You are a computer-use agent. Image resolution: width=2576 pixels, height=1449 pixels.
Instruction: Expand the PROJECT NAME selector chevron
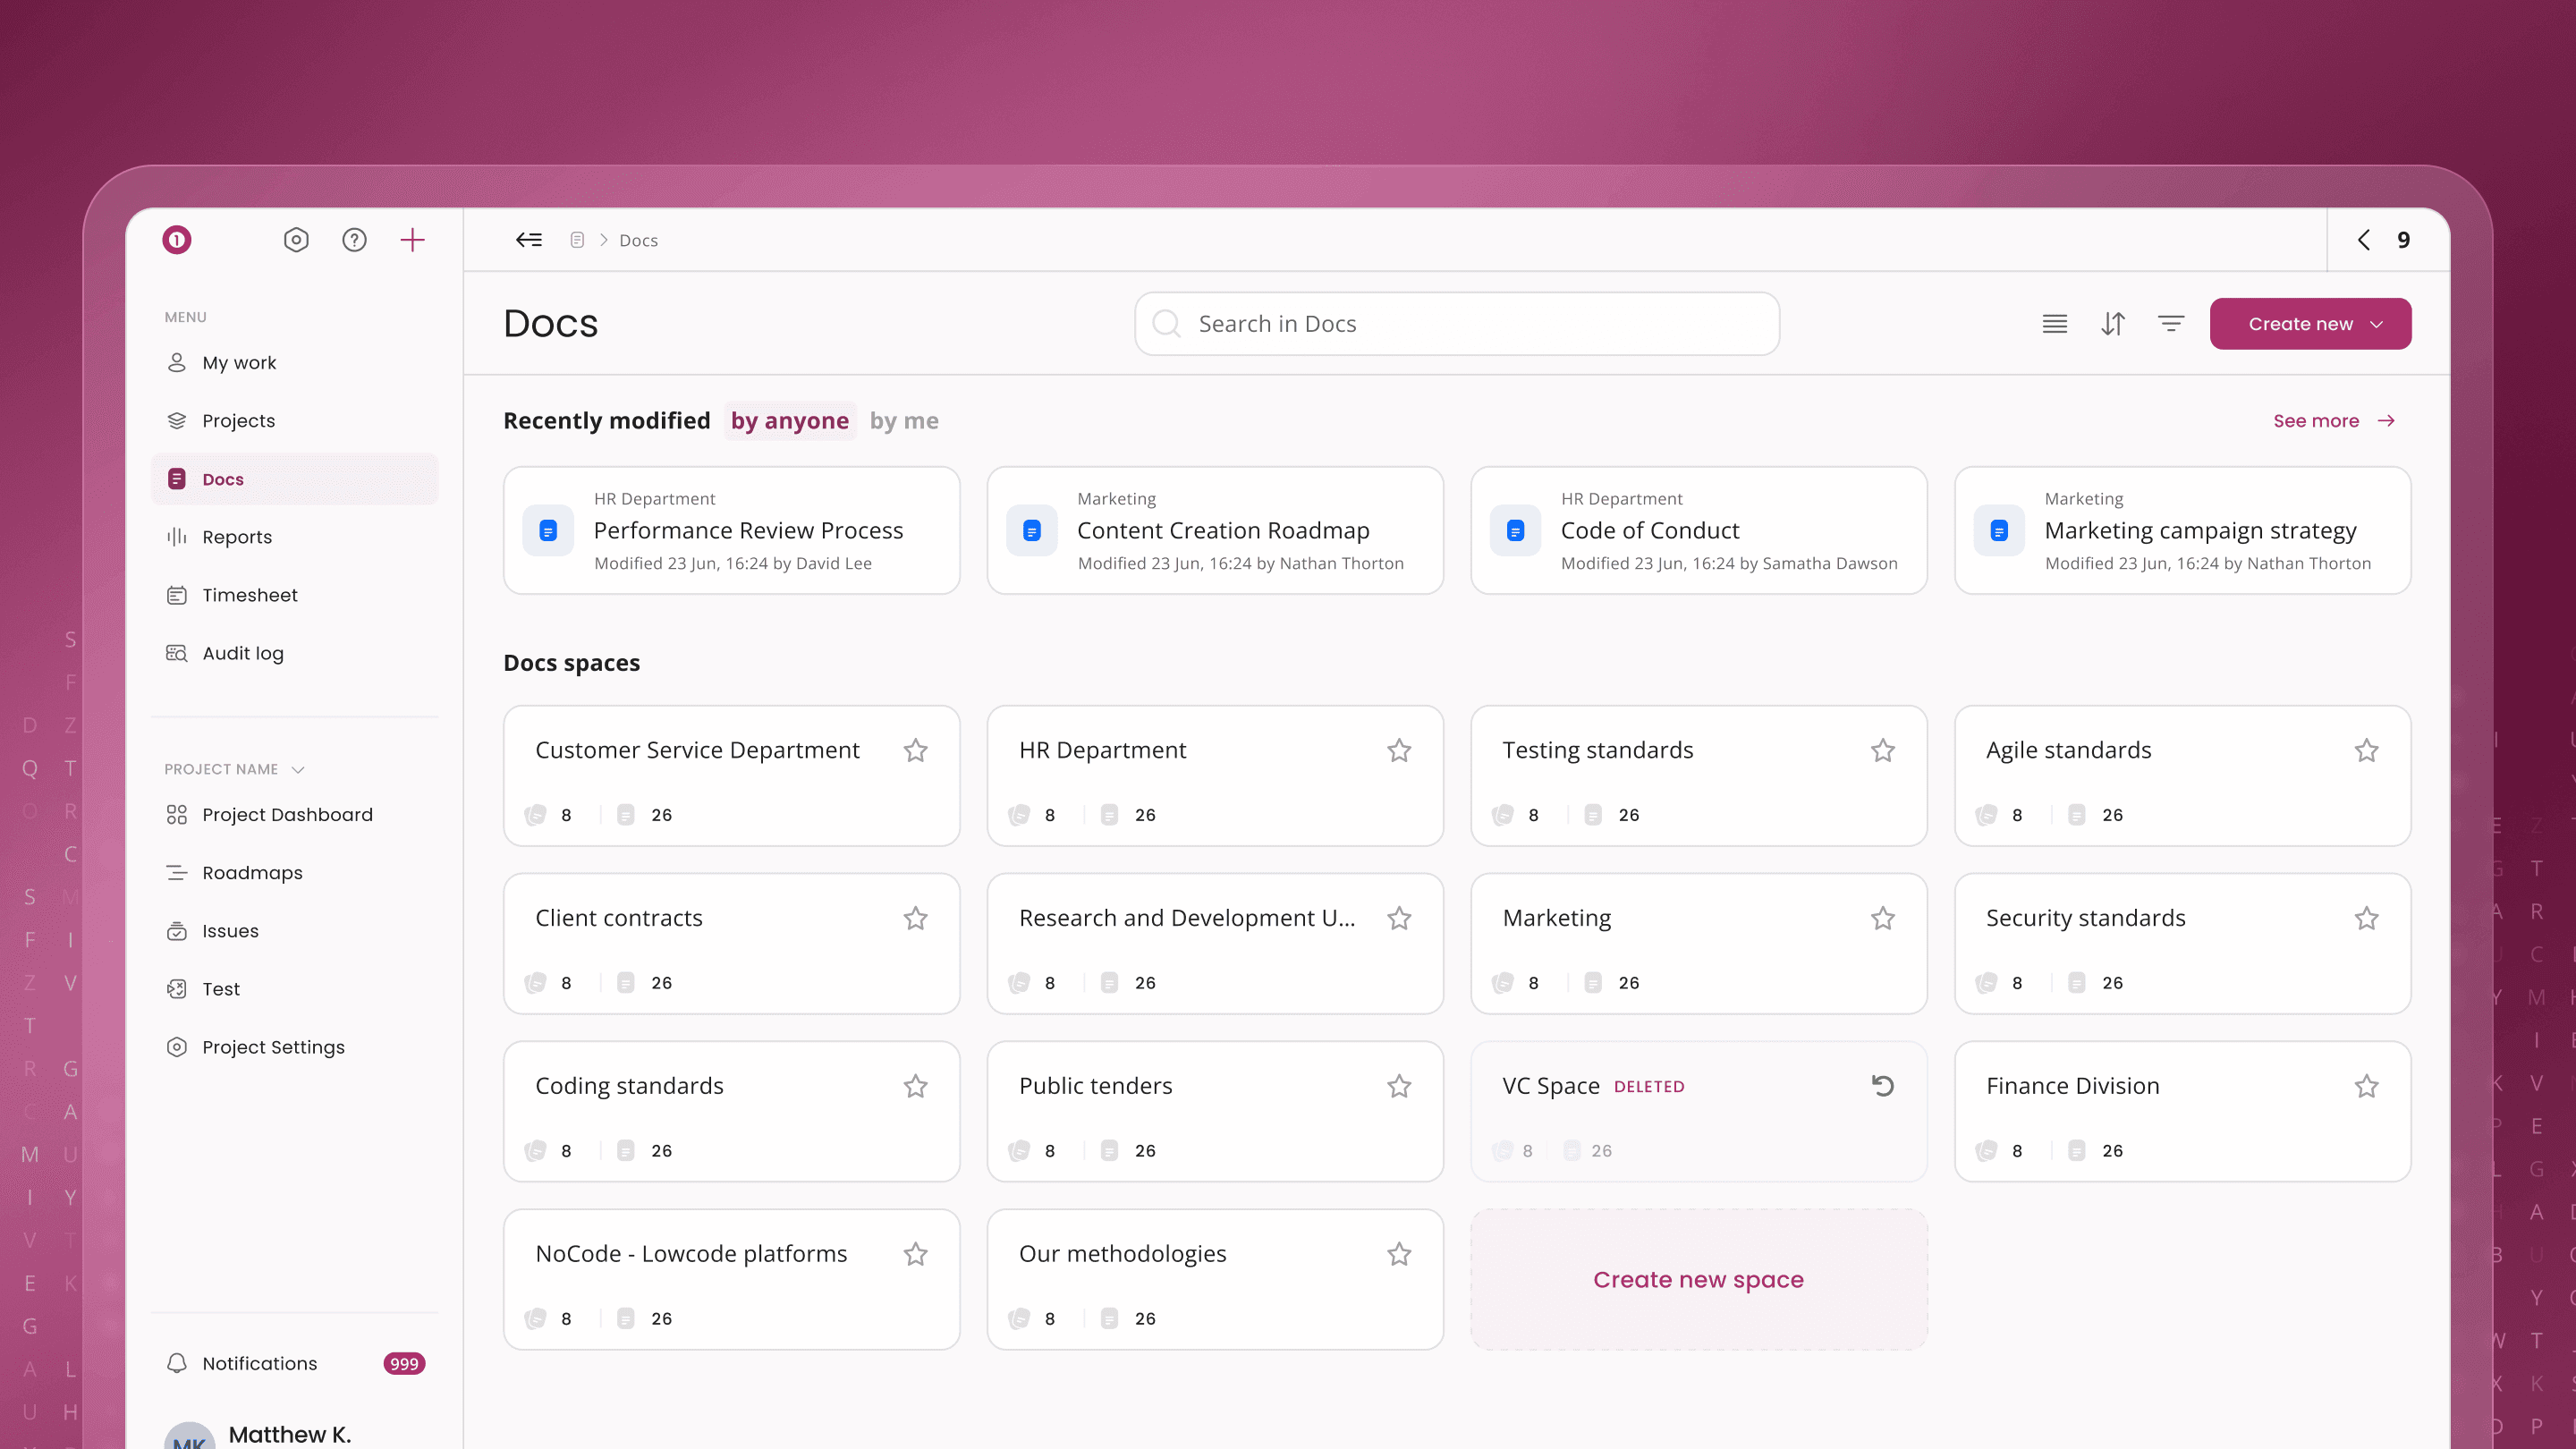[298, 770]
